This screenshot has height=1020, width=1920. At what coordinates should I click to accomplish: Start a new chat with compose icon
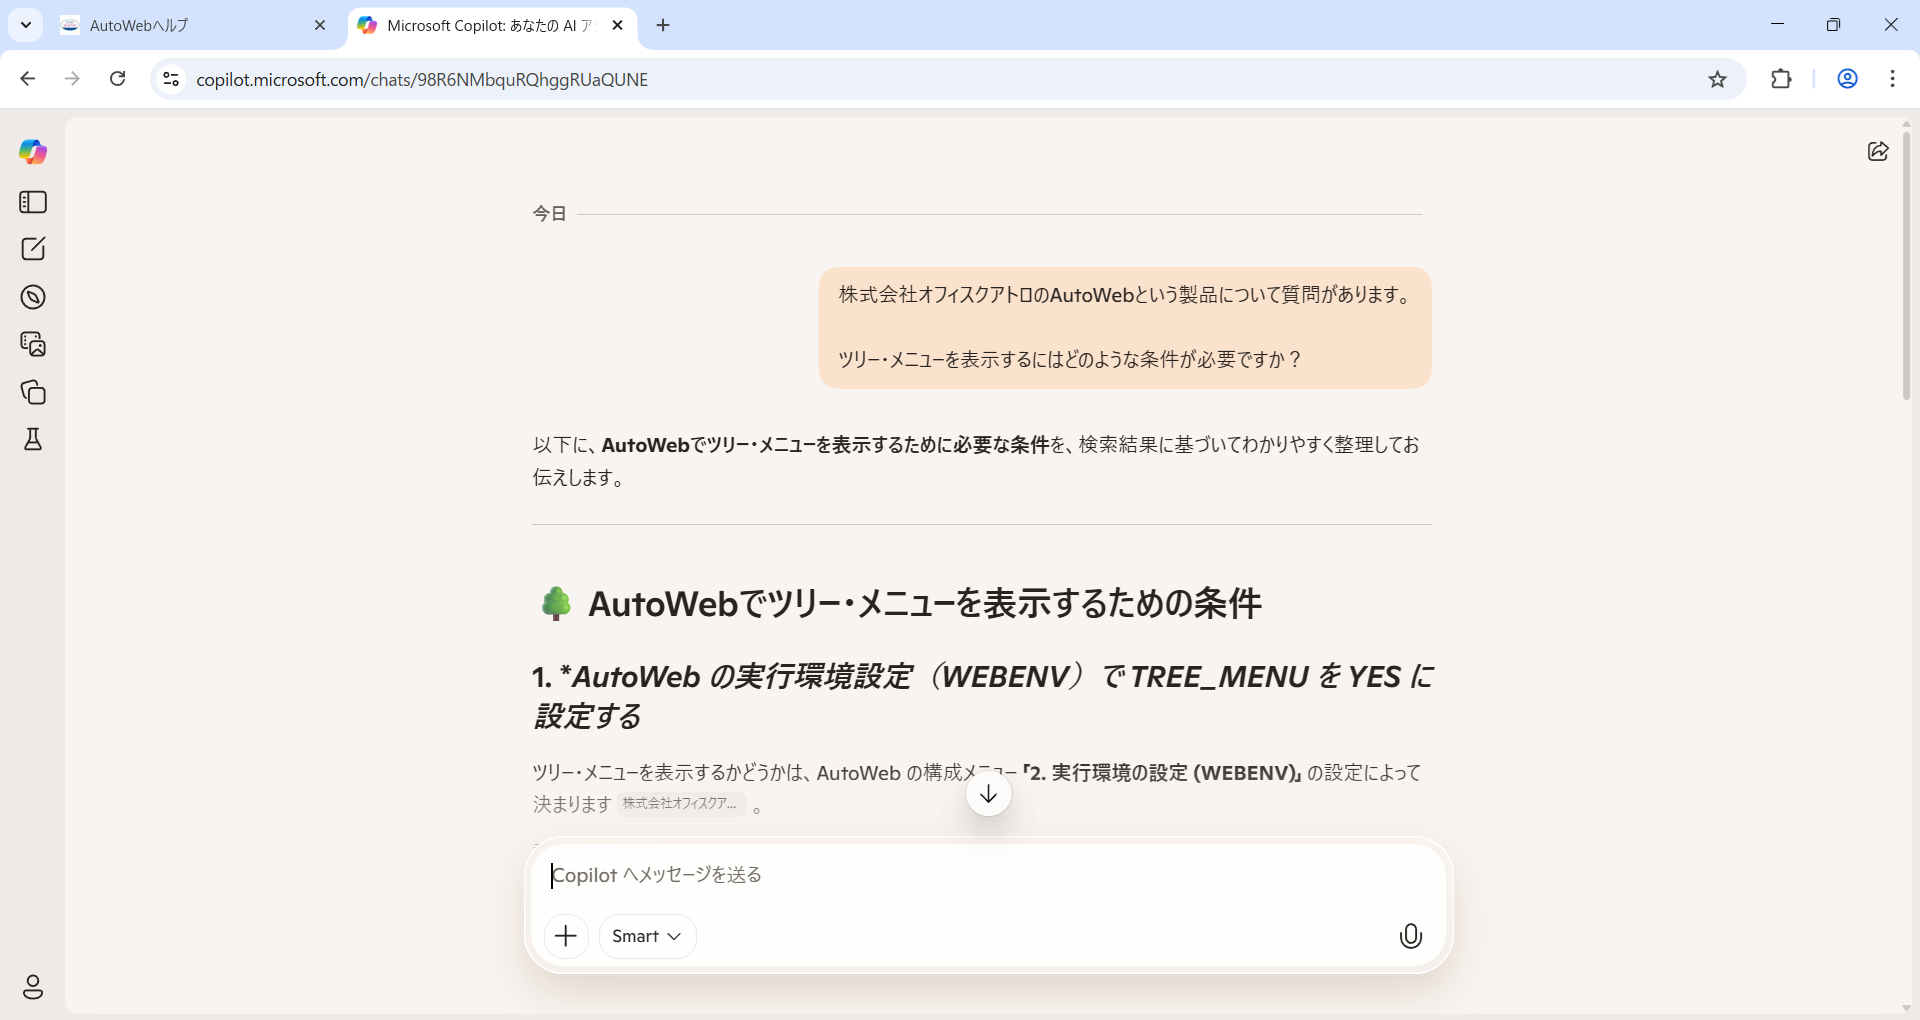tap(33, 249)
